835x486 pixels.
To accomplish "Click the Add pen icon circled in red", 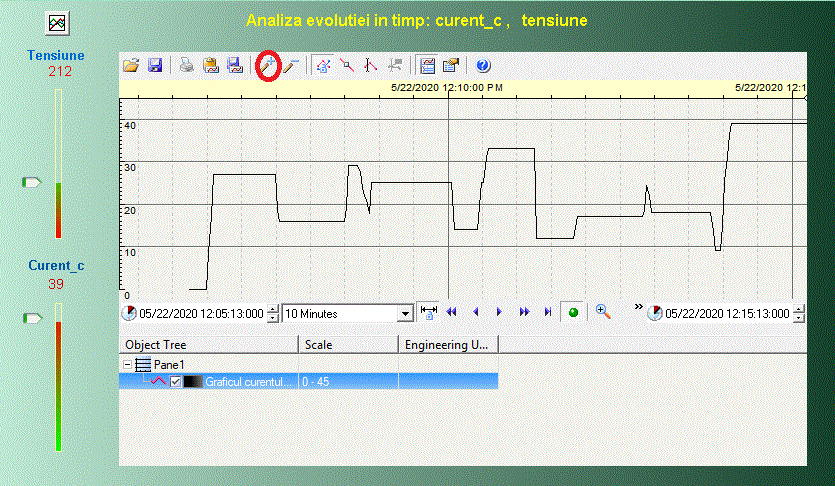I will tap(267, 66).
